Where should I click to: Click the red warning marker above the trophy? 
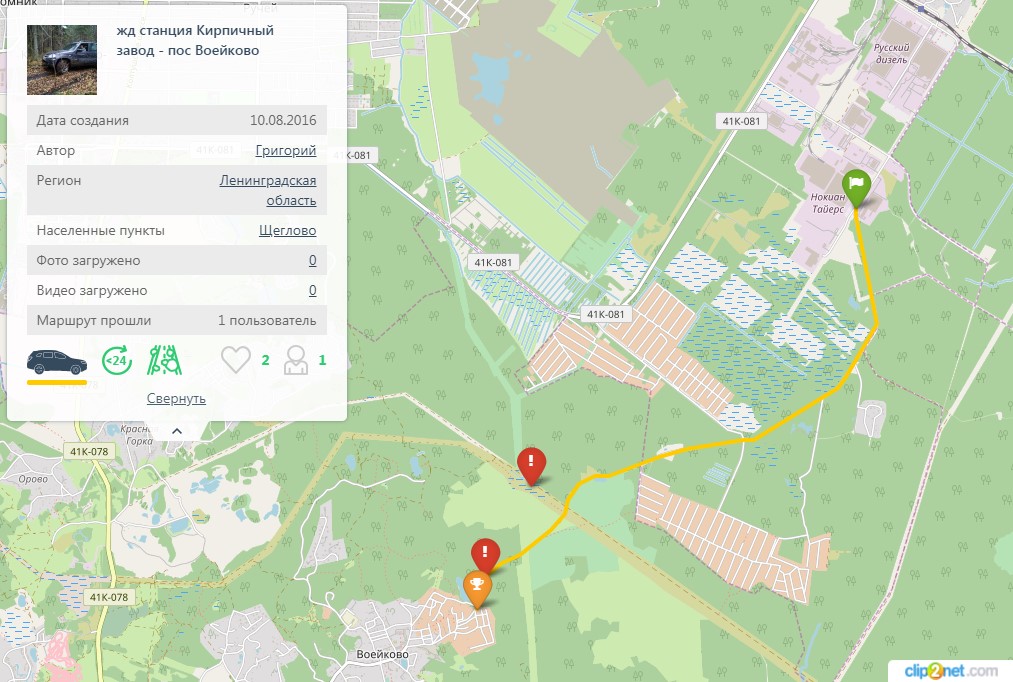click(x=485, y=556)
